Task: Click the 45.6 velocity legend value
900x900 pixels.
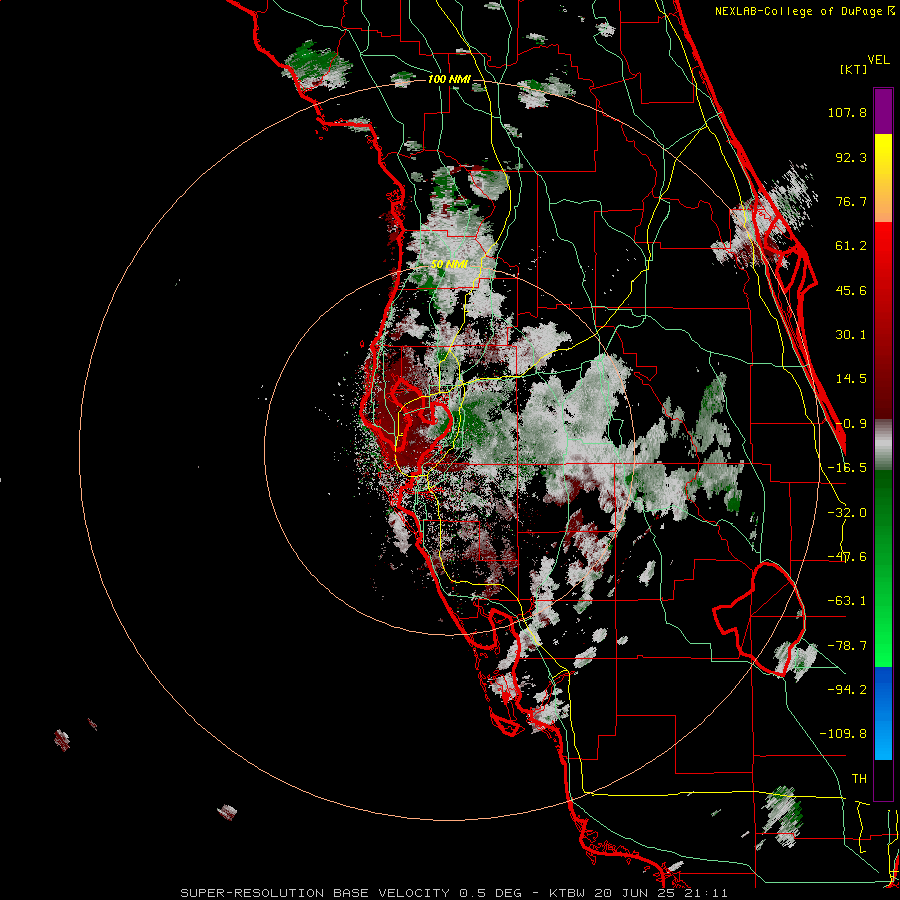Action: tap(851, 290)
